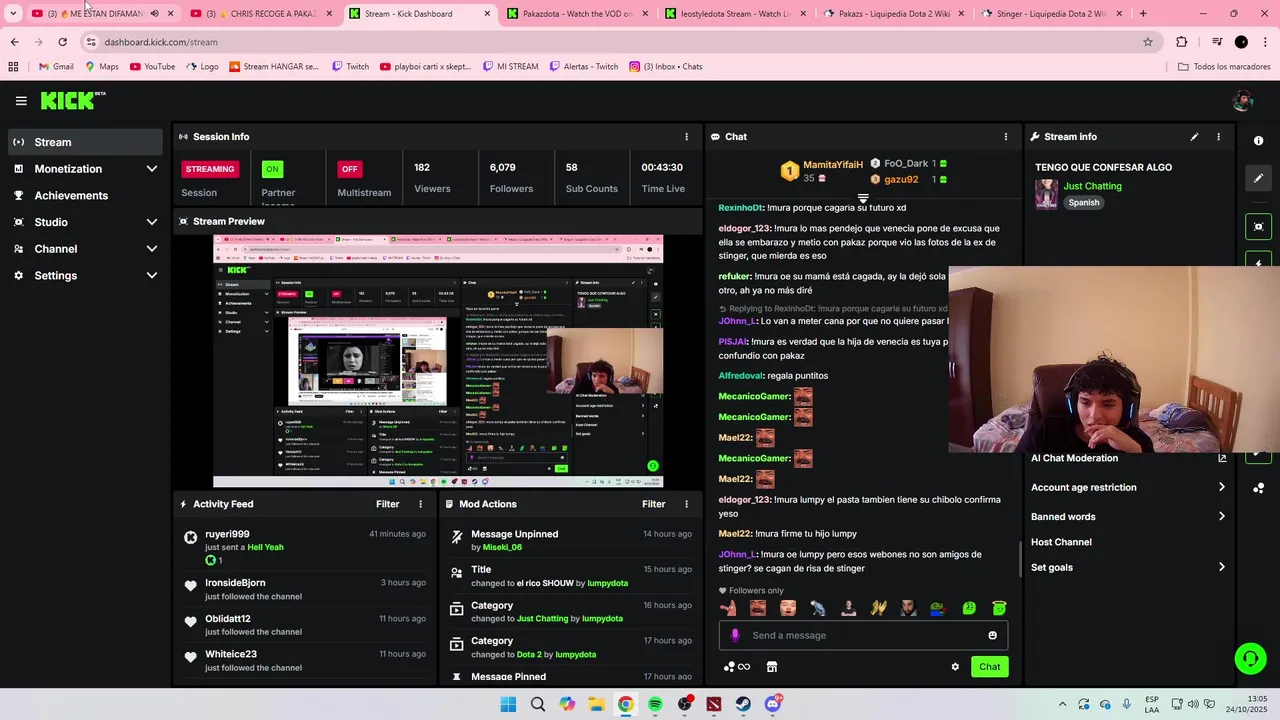Switch to CHRIS RECOGE A PAKAZ tab

[262, 14]
